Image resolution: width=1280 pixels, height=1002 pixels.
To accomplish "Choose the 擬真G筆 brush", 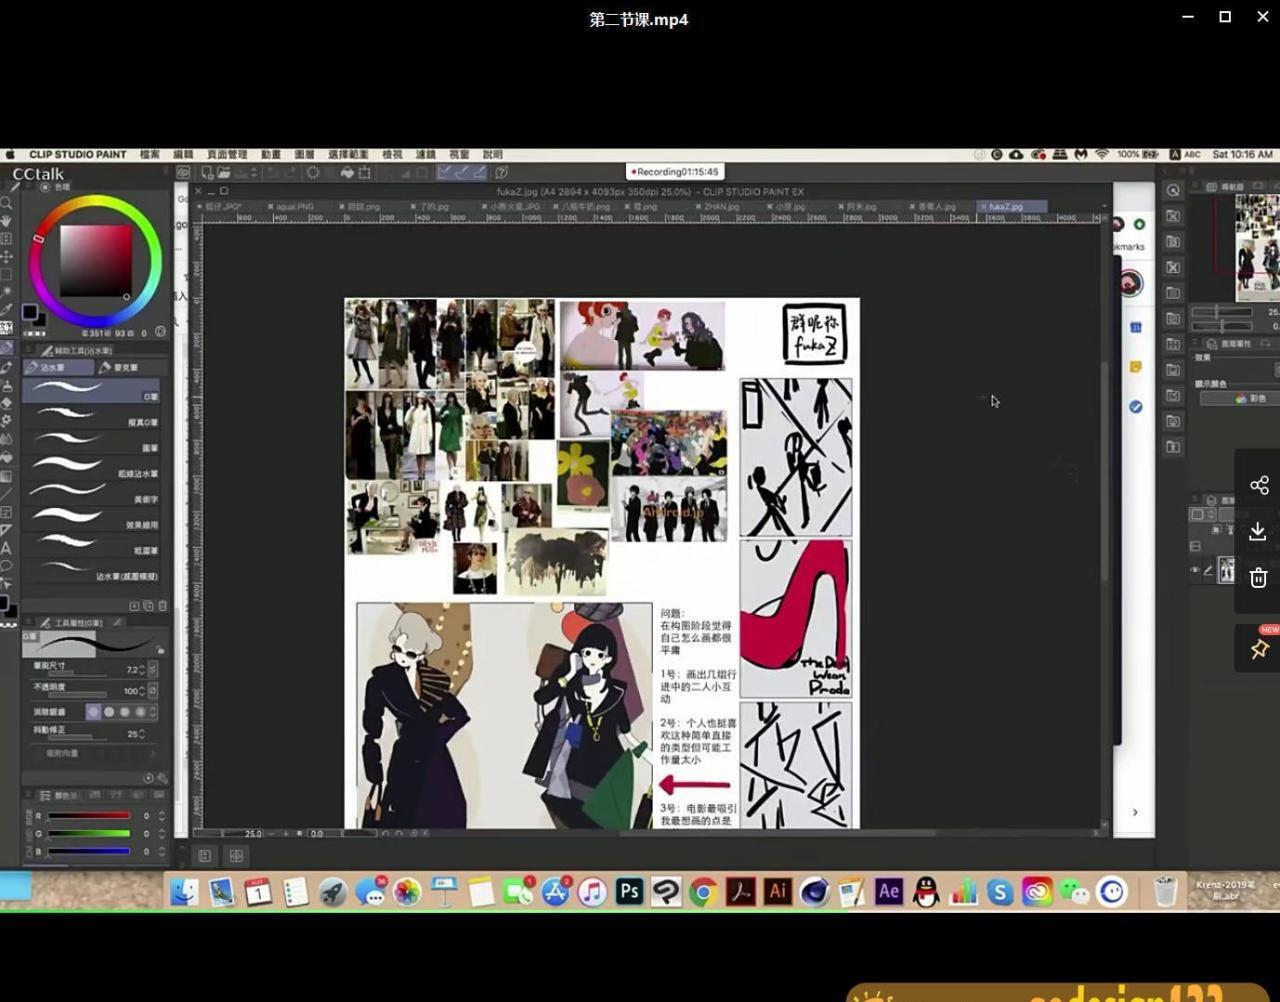I will tap(90, 415).
